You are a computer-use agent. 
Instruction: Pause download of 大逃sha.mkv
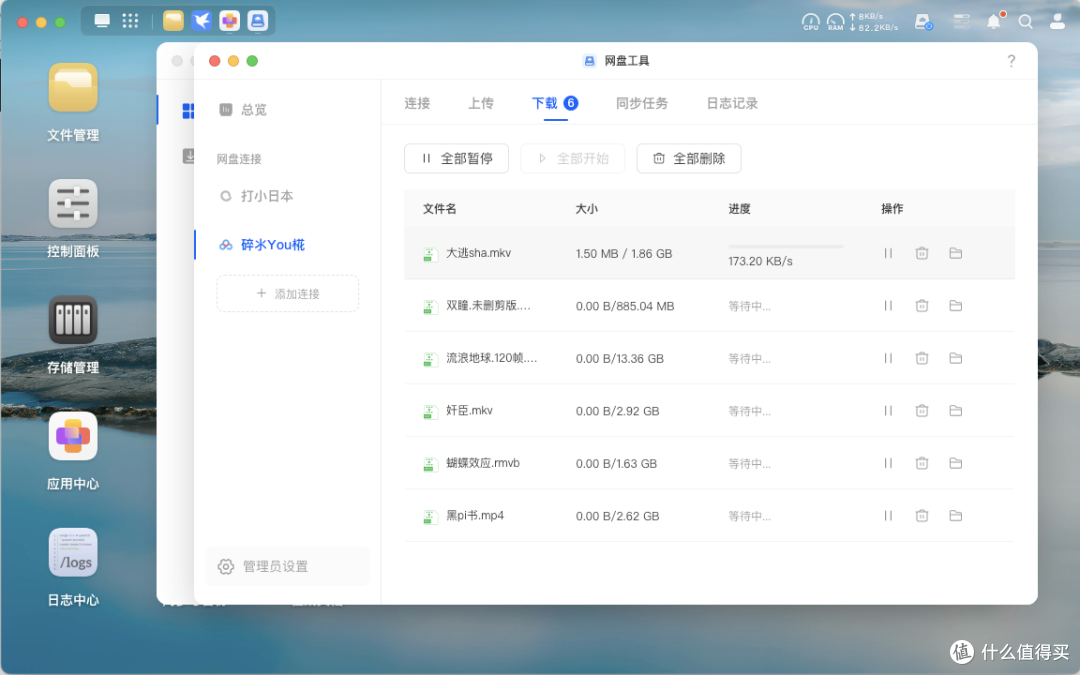point(888,253)
